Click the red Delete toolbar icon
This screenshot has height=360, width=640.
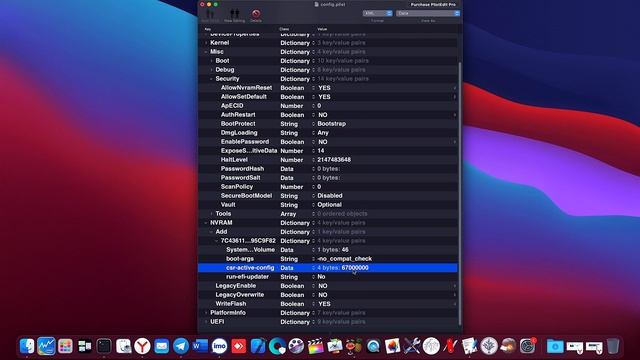256,16
